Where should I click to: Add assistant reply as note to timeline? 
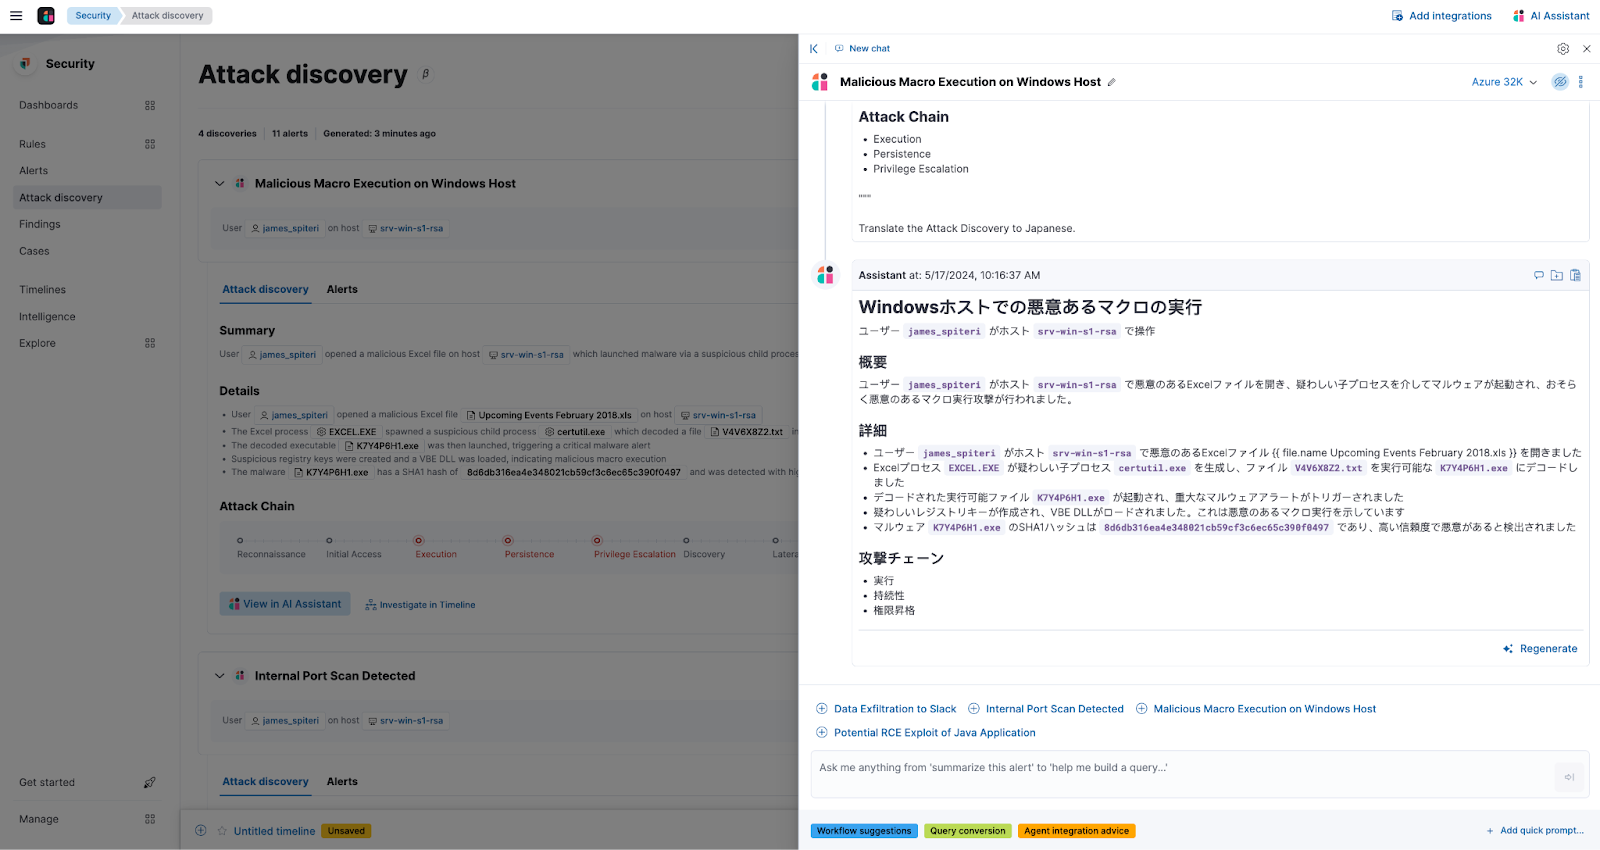pos(1539,275)
